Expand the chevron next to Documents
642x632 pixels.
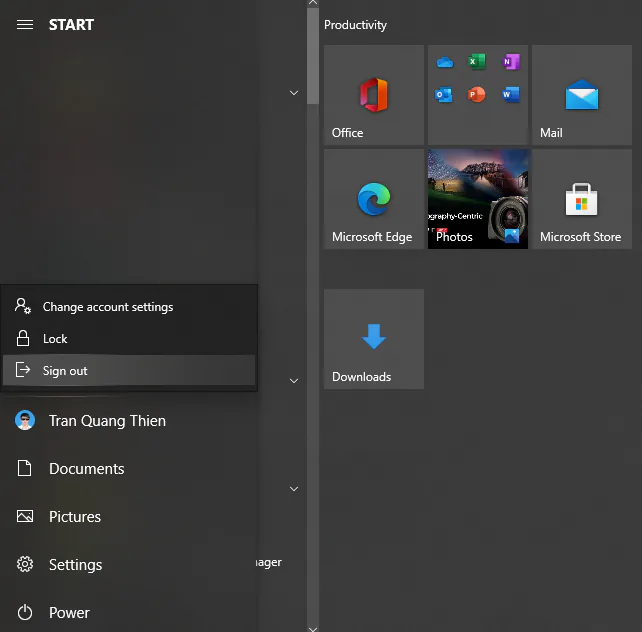tap(294, 489)
